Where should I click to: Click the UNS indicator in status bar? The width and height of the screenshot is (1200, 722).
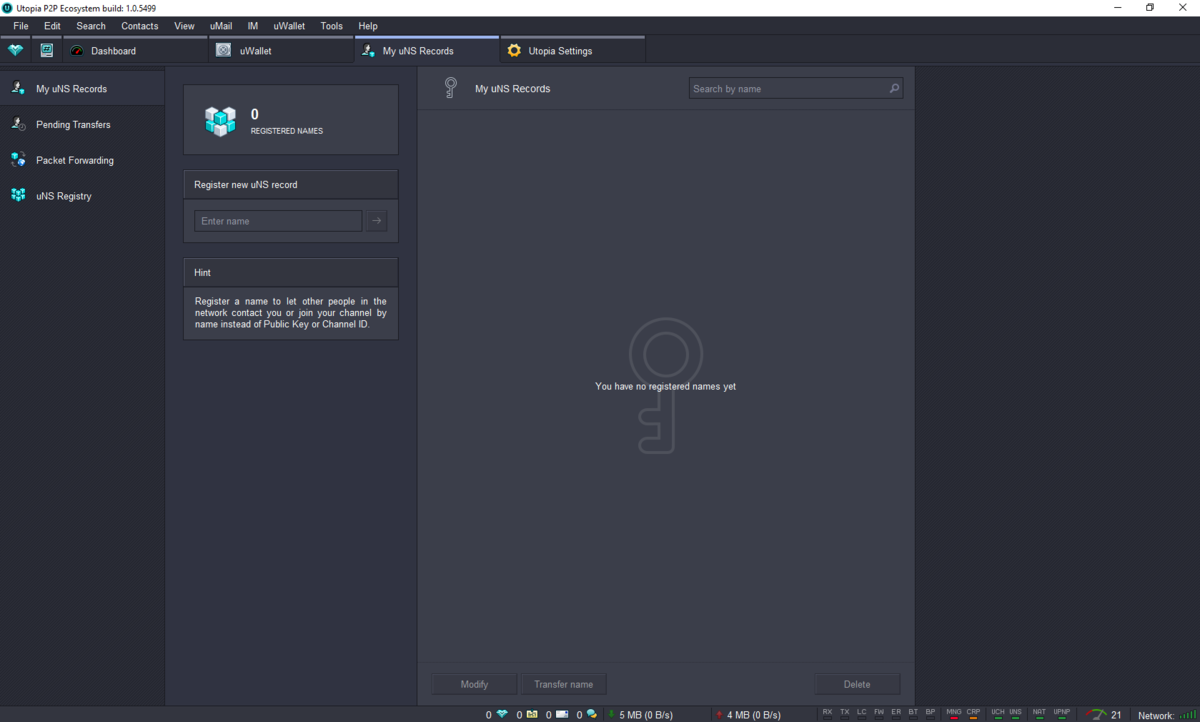coord(1015,713)
